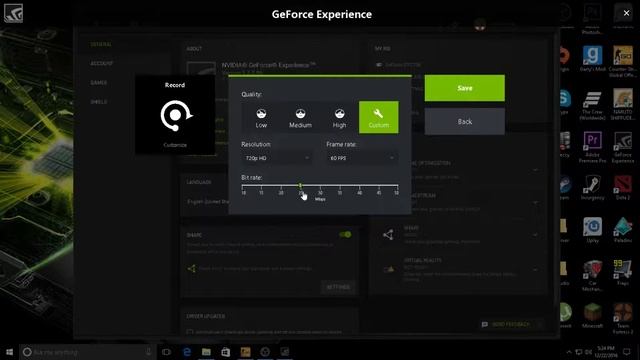Open Garry's Mod desktop shortcut
Screen dimensions: 640x360
[592, 59]
